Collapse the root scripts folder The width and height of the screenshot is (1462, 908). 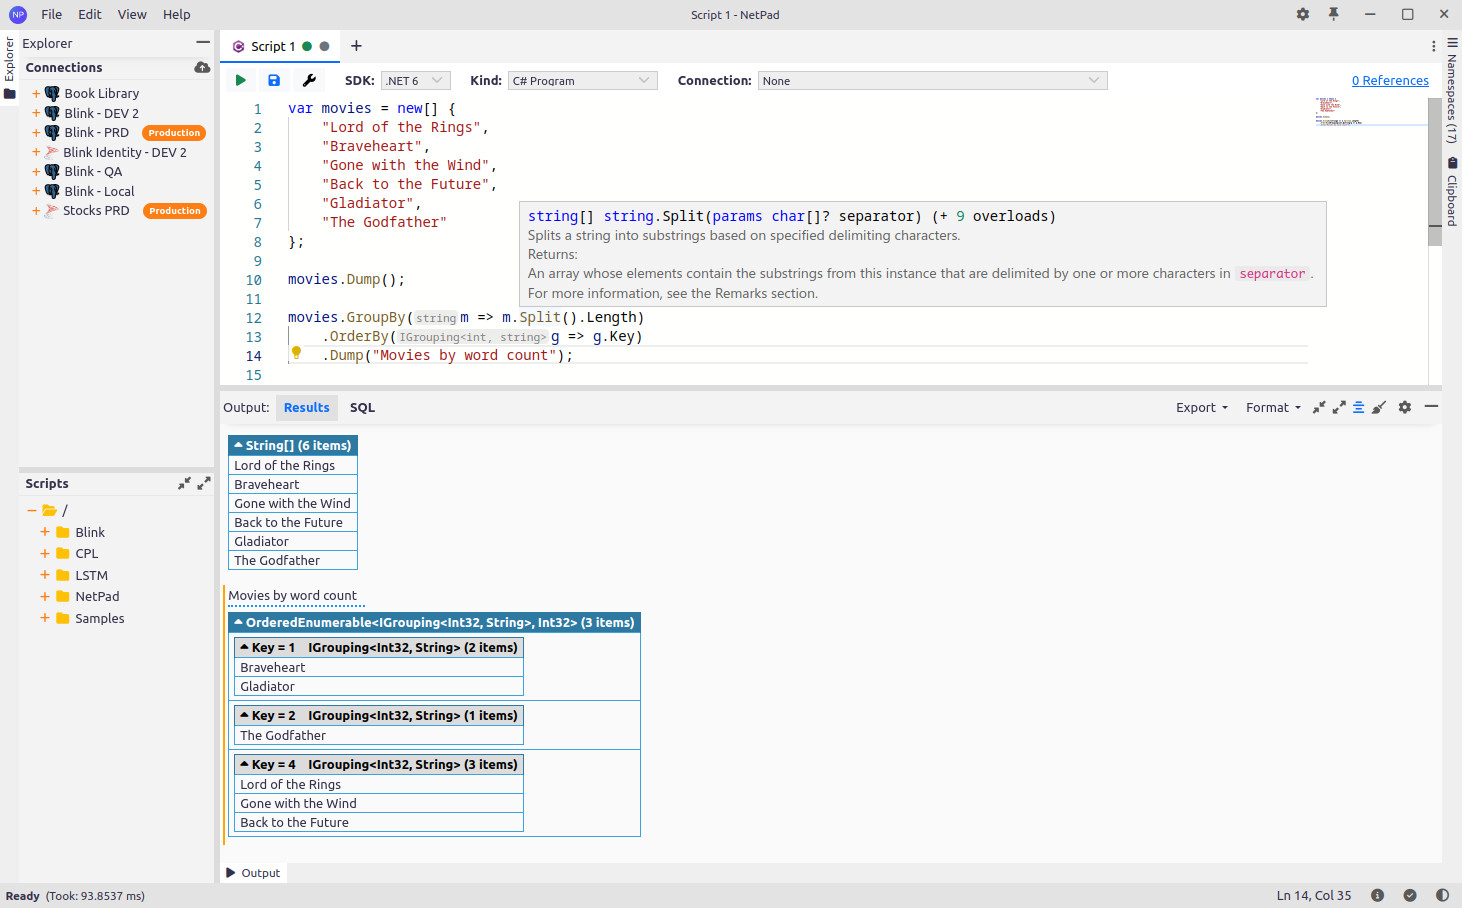point(32,510)
